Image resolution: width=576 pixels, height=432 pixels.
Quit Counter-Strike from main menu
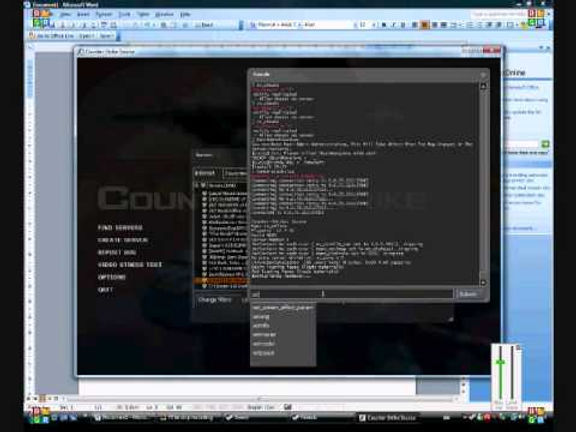105,289
